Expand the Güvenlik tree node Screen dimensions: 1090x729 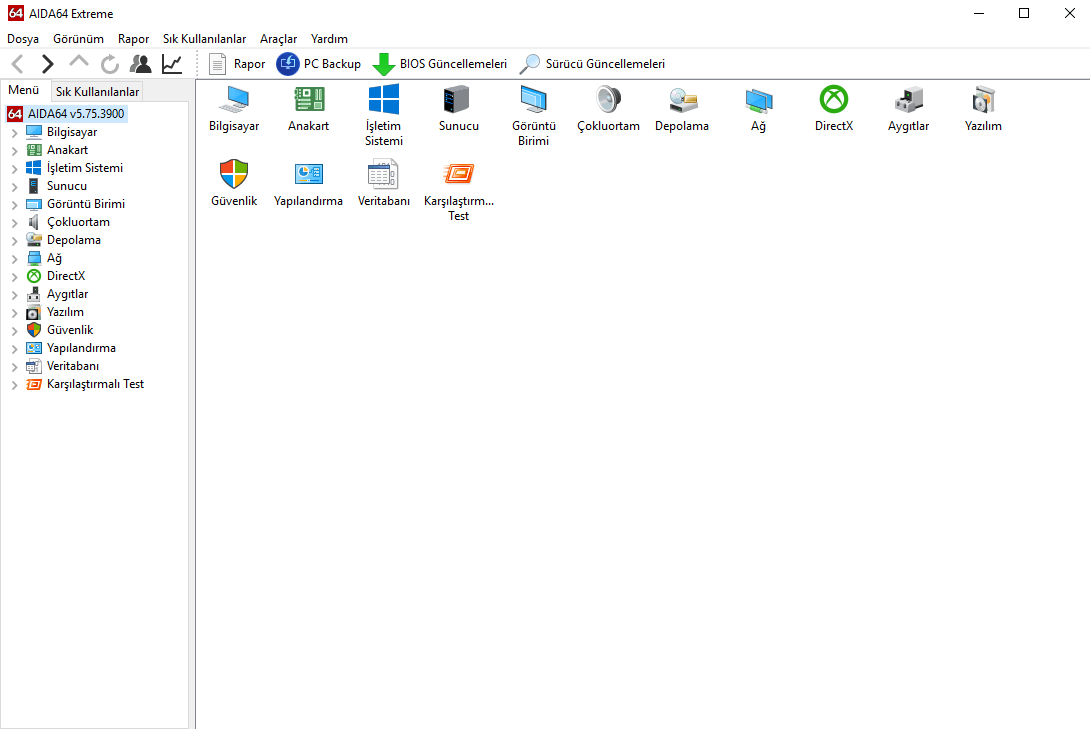pos(15,331)
